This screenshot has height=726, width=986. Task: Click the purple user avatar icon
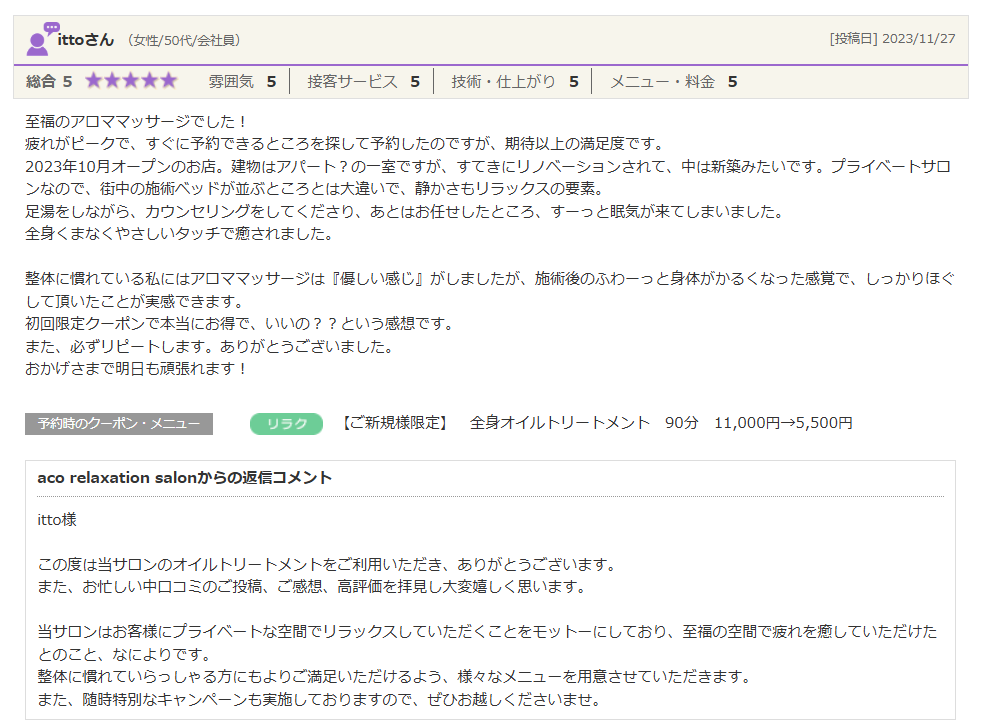[x=41, y=39]
